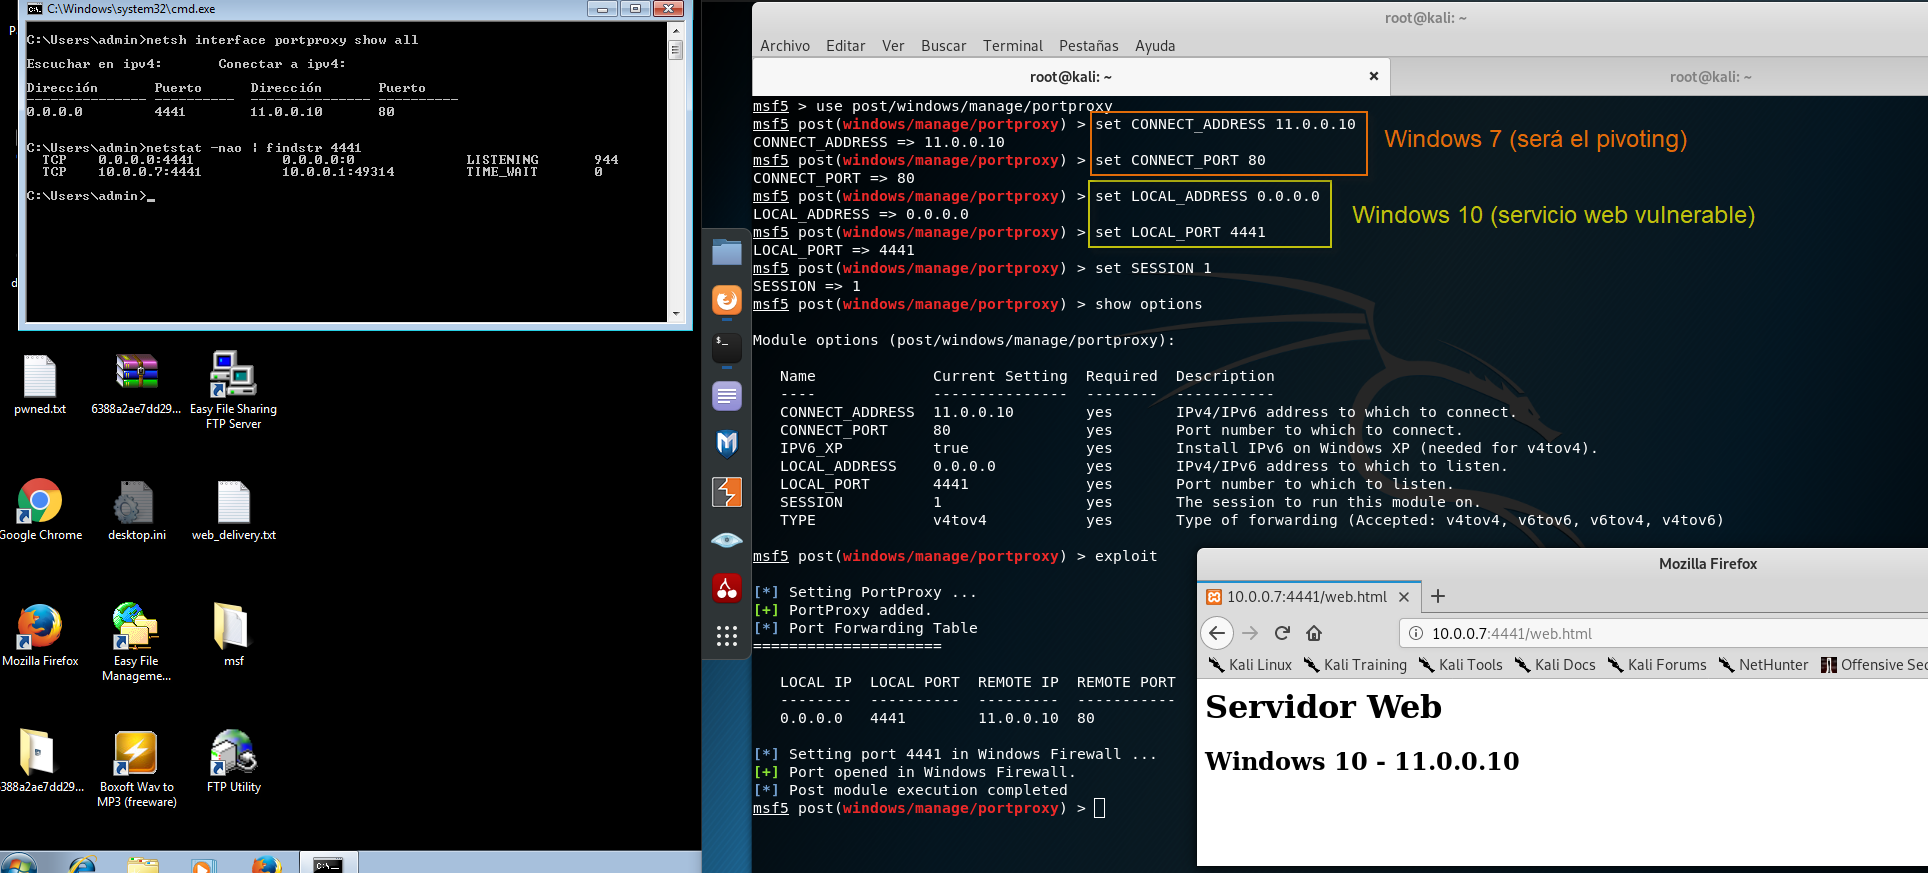Open the terminal icon in Kali dock
The image size is (1928, 873).
[x=727, y=347]
